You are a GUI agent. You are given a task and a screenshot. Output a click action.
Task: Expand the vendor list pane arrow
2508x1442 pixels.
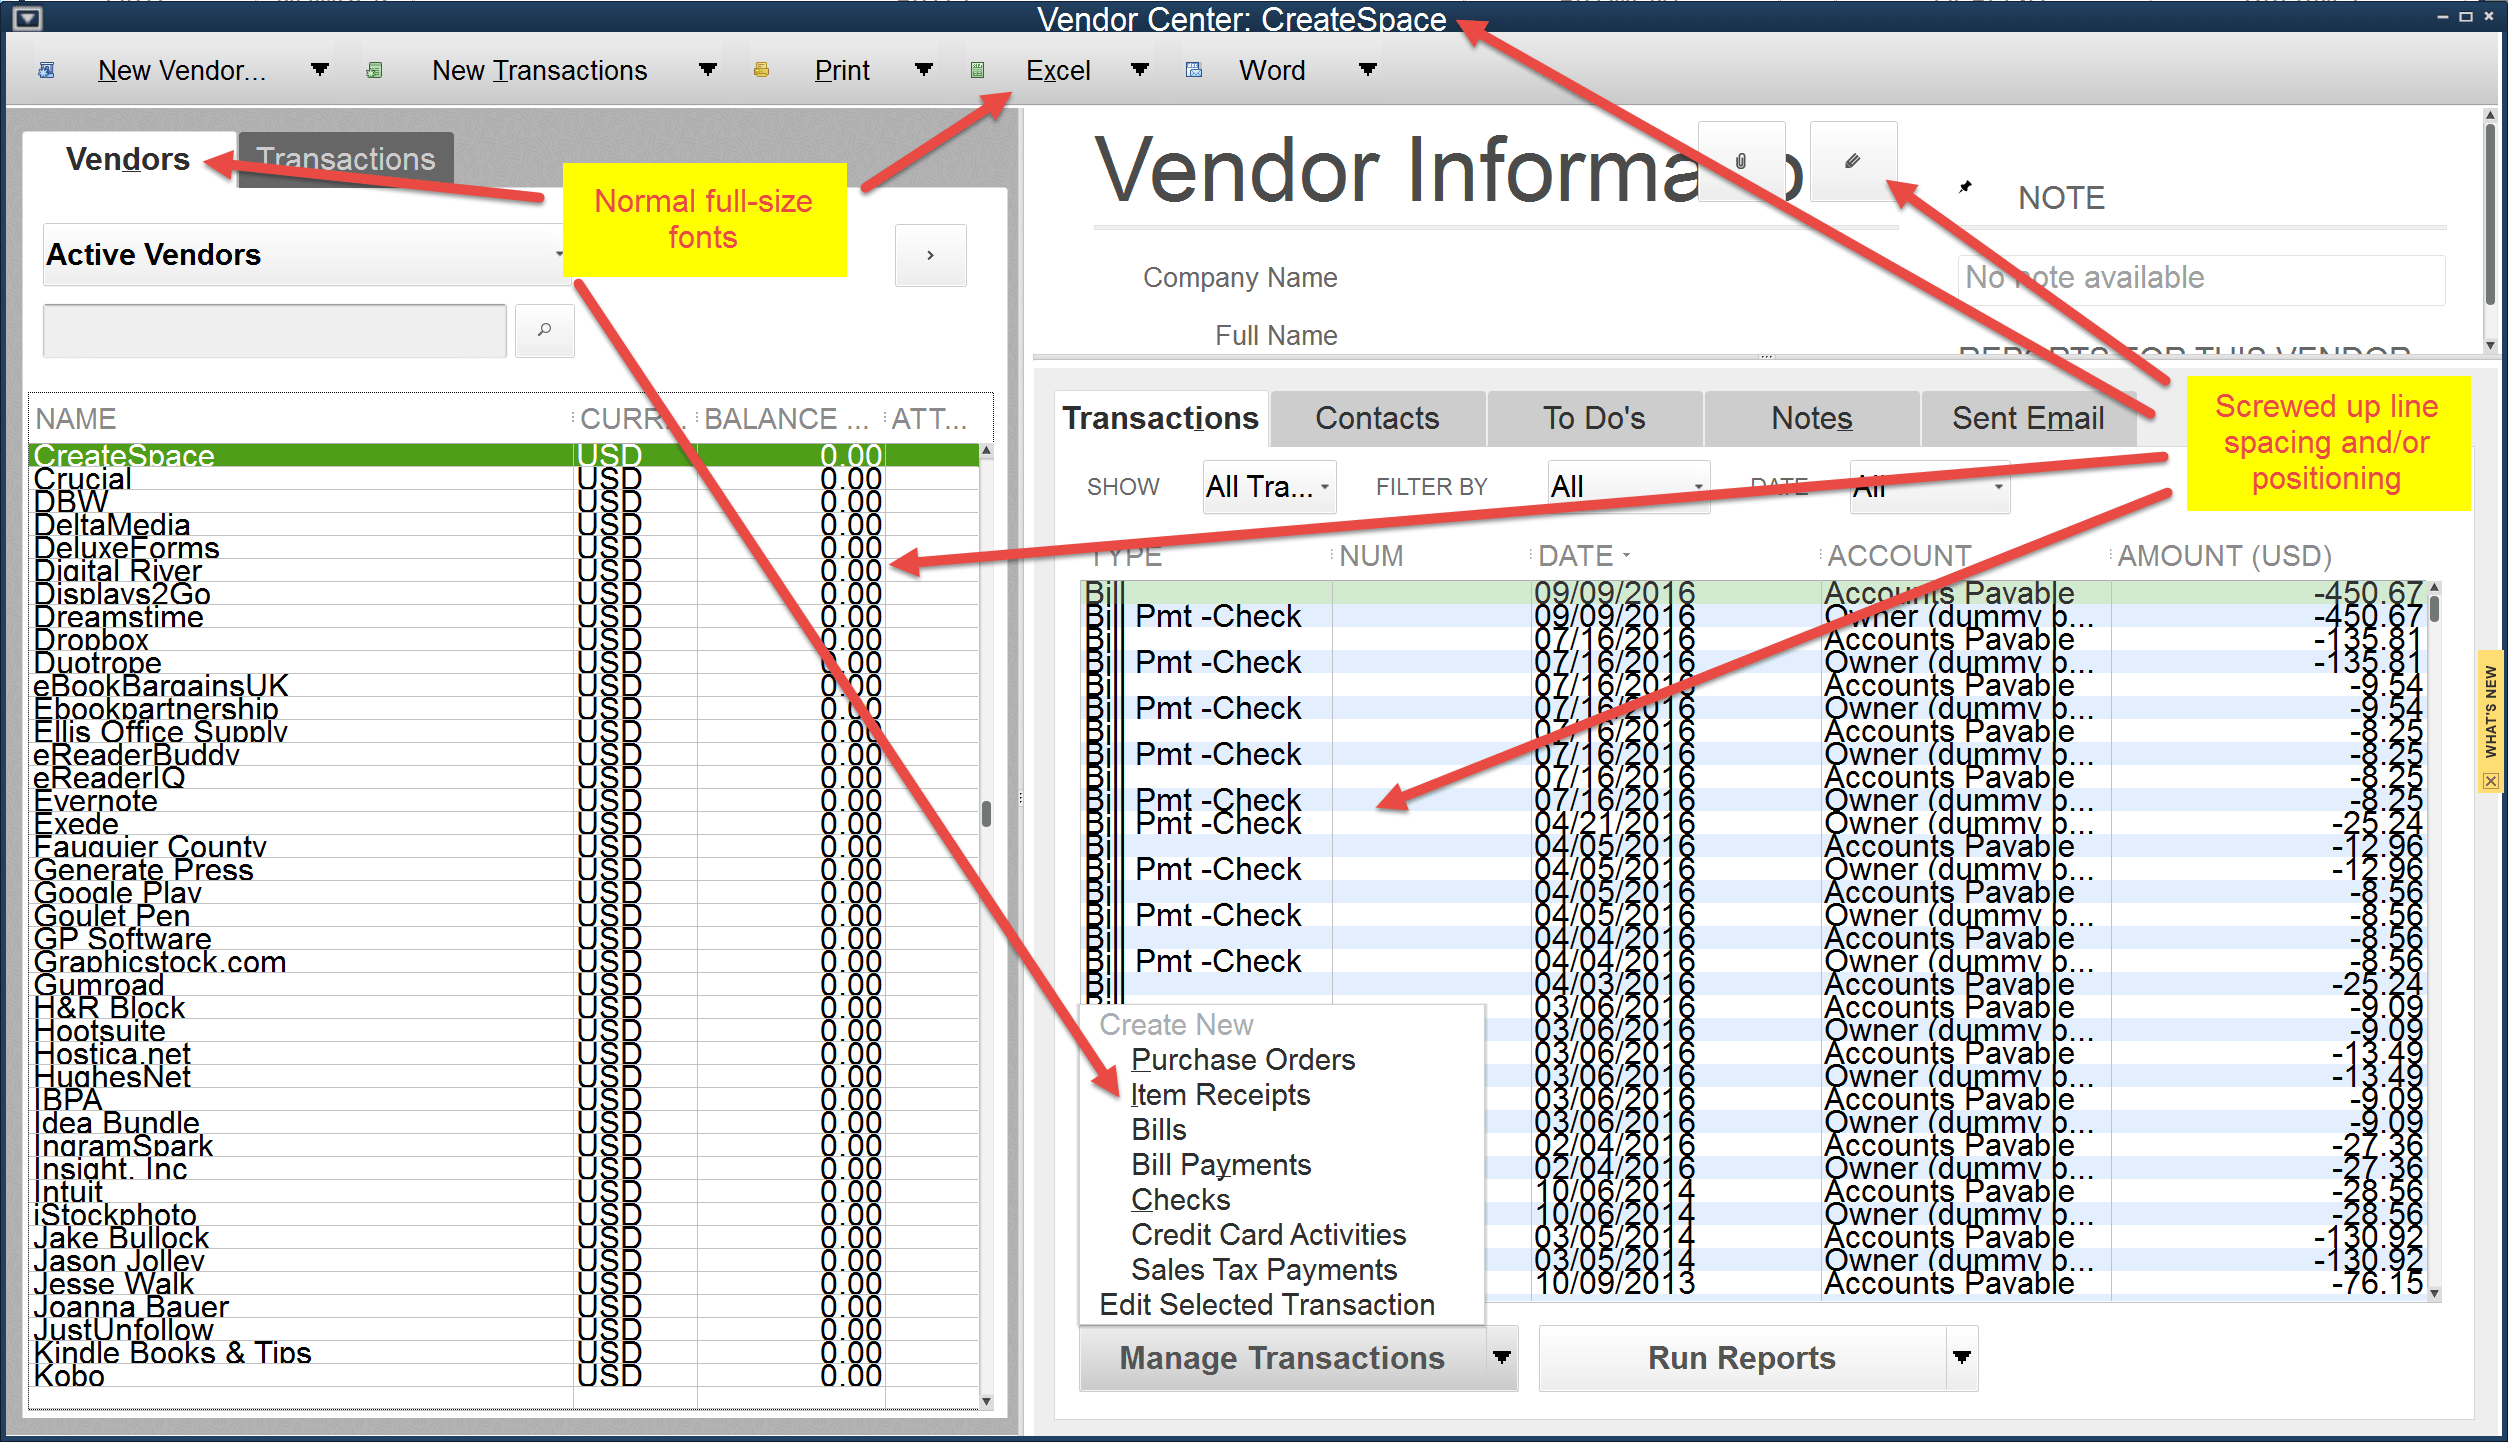930,255
